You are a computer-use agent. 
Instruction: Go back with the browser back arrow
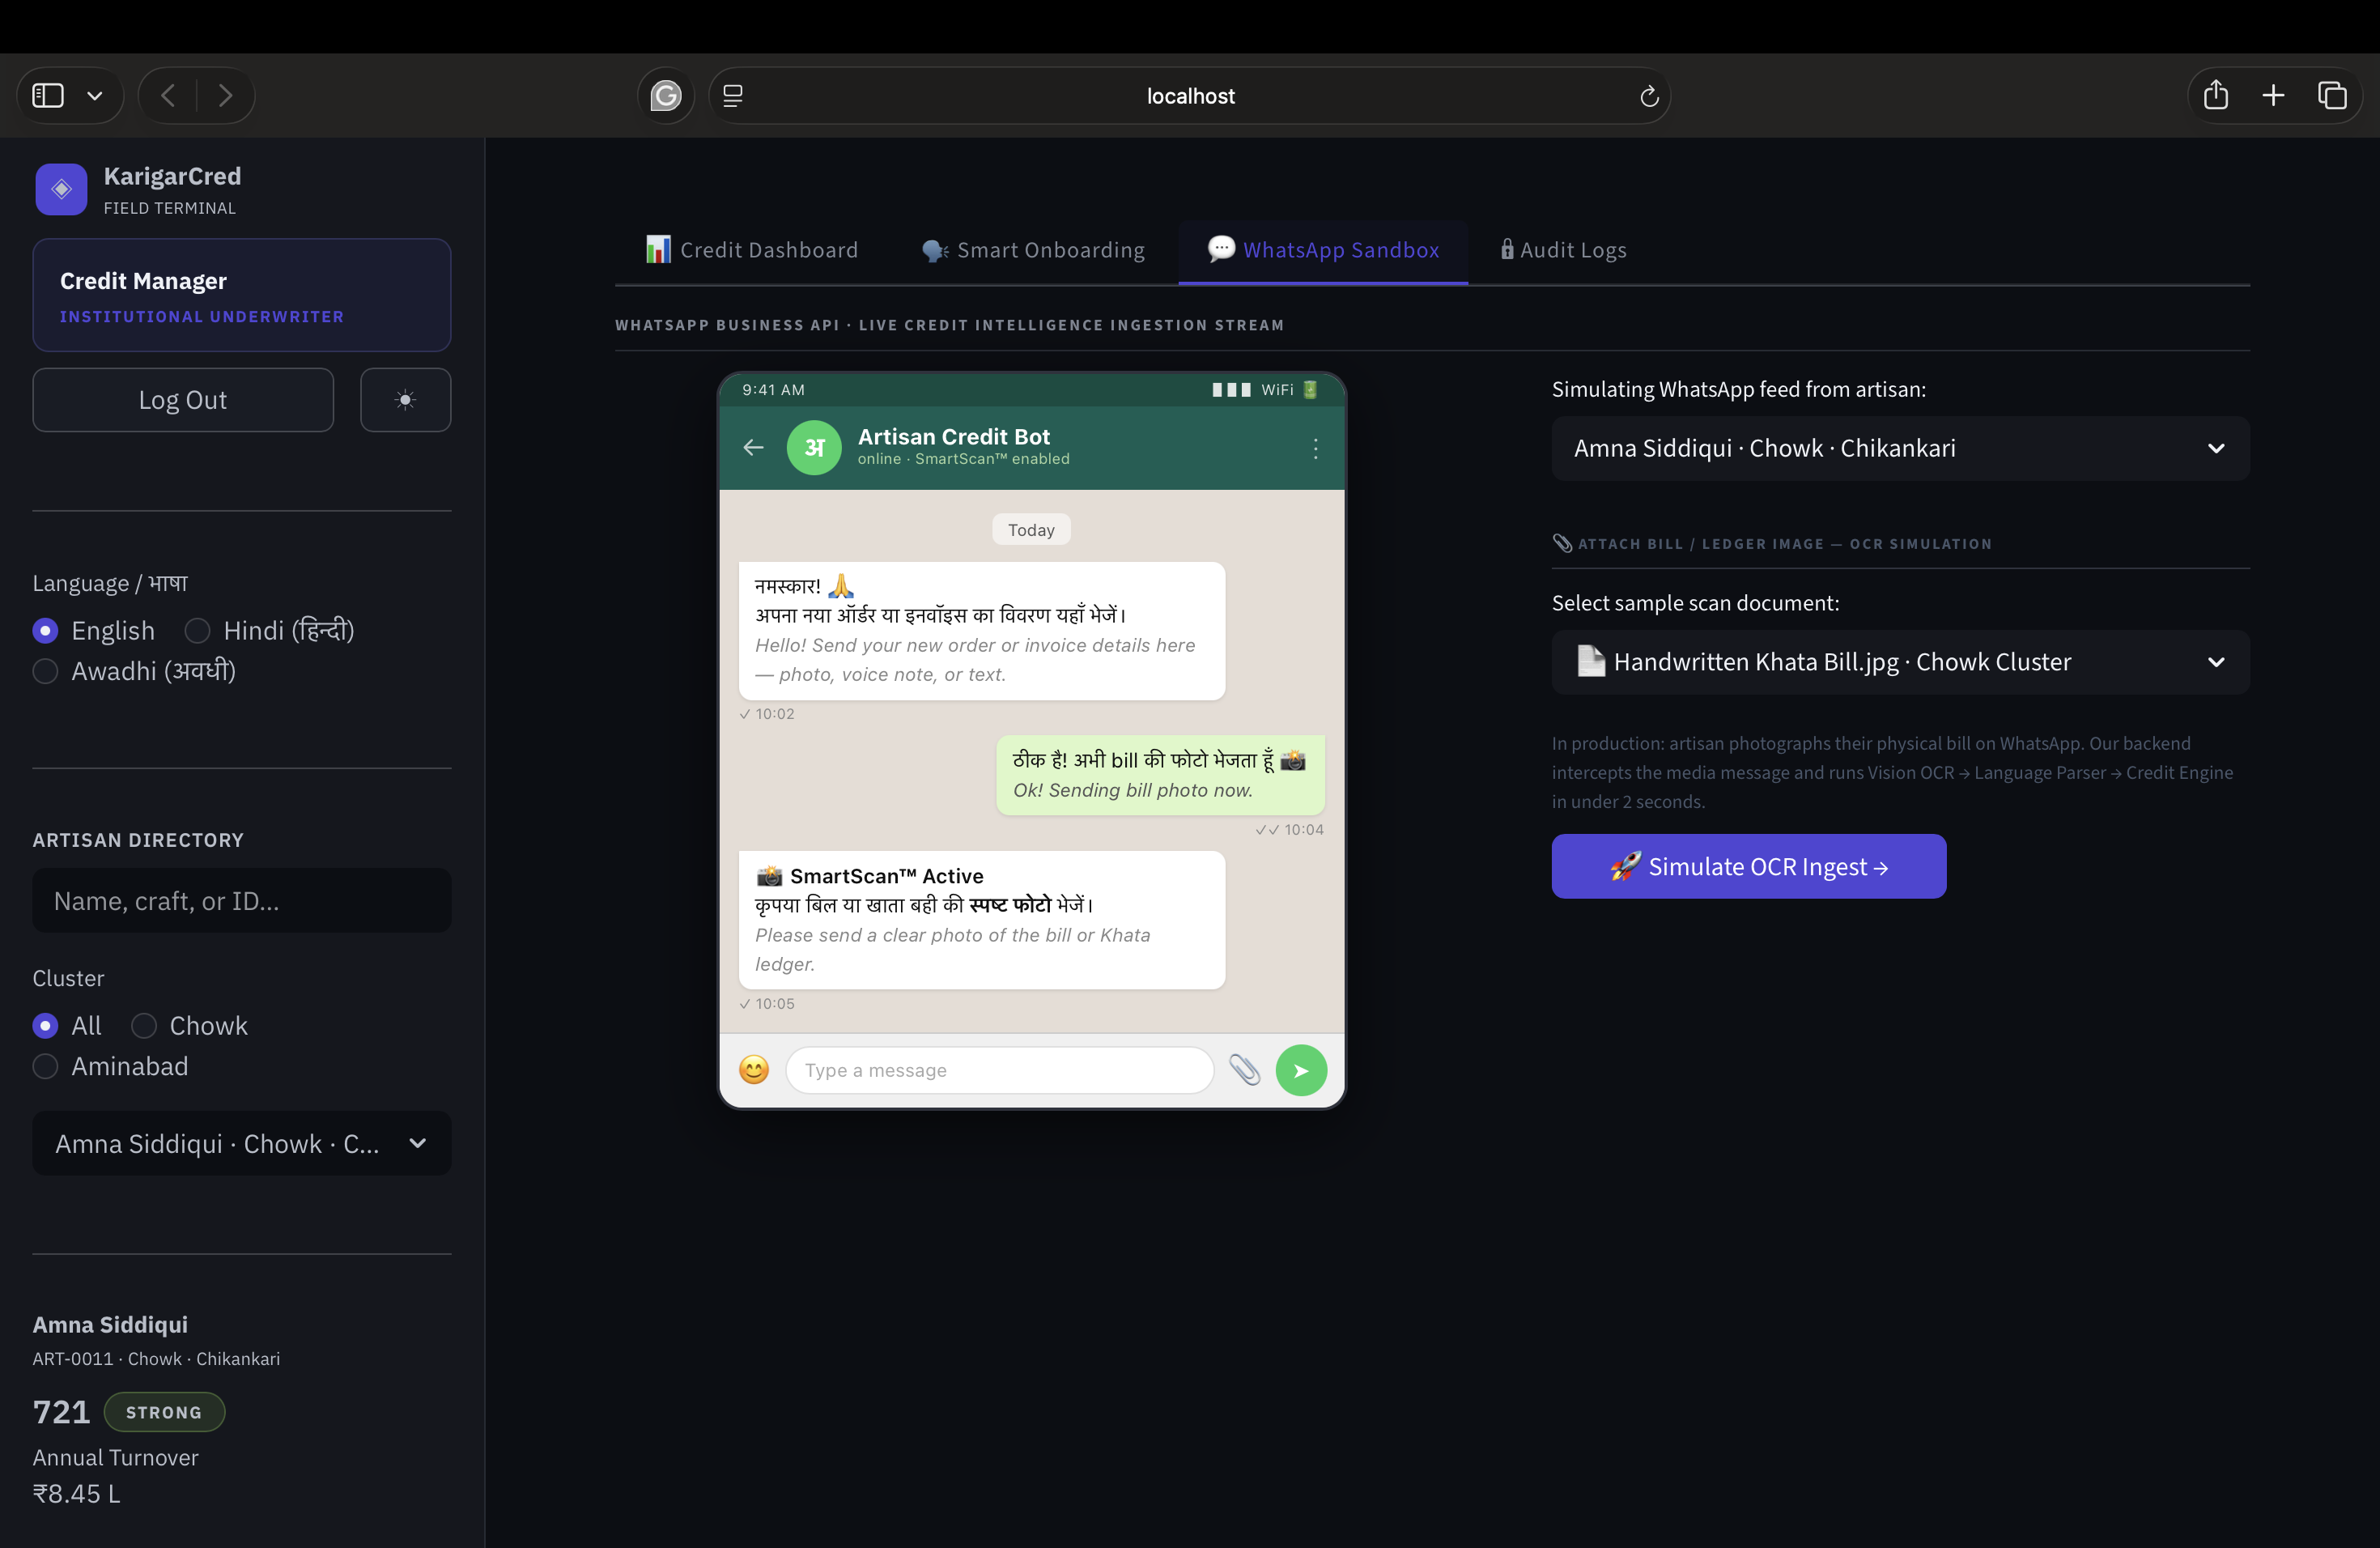tap(168, 96)
